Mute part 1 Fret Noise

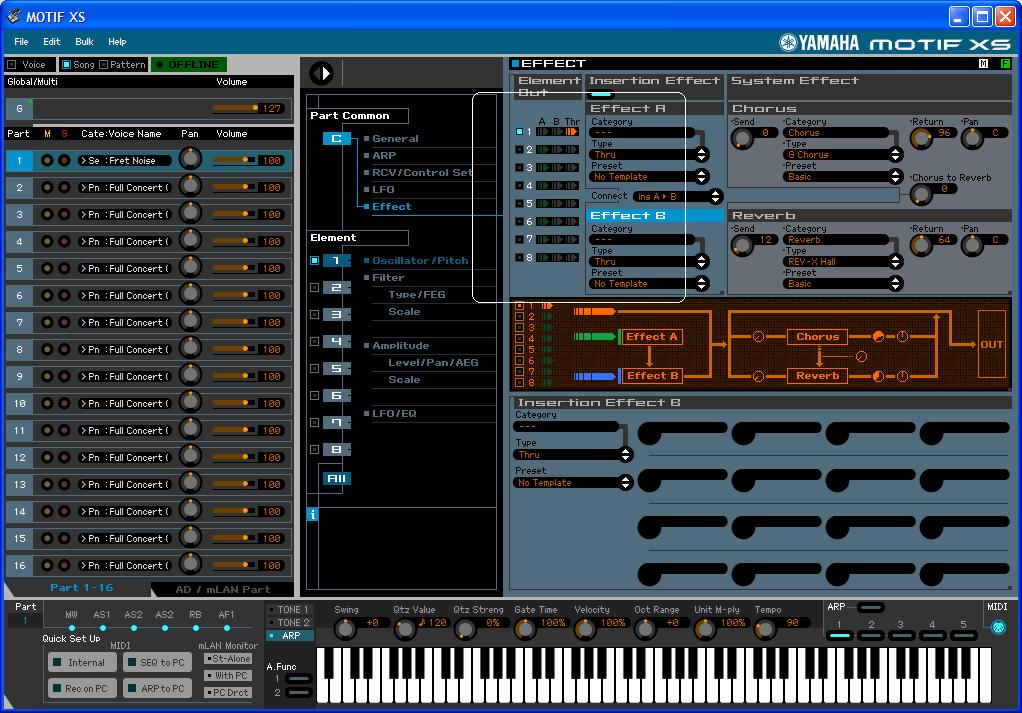pos(47,160)
